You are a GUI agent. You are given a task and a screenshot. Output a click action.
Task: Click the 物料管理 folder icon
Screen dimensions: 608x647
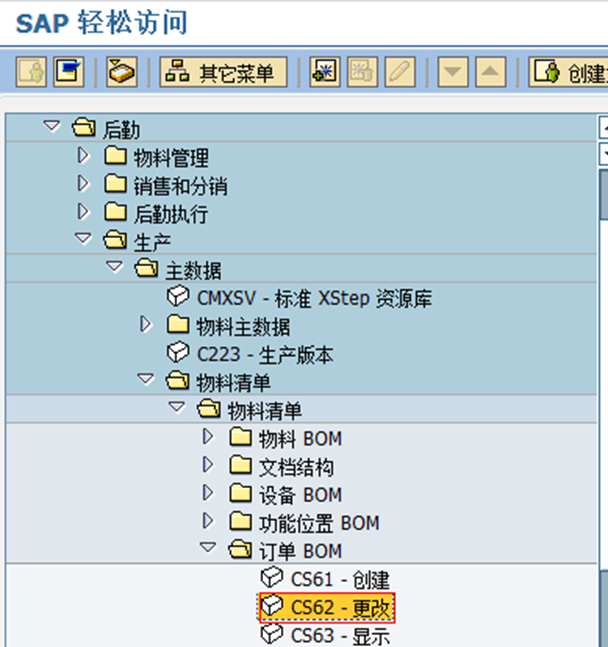click(x=116, y=156)
